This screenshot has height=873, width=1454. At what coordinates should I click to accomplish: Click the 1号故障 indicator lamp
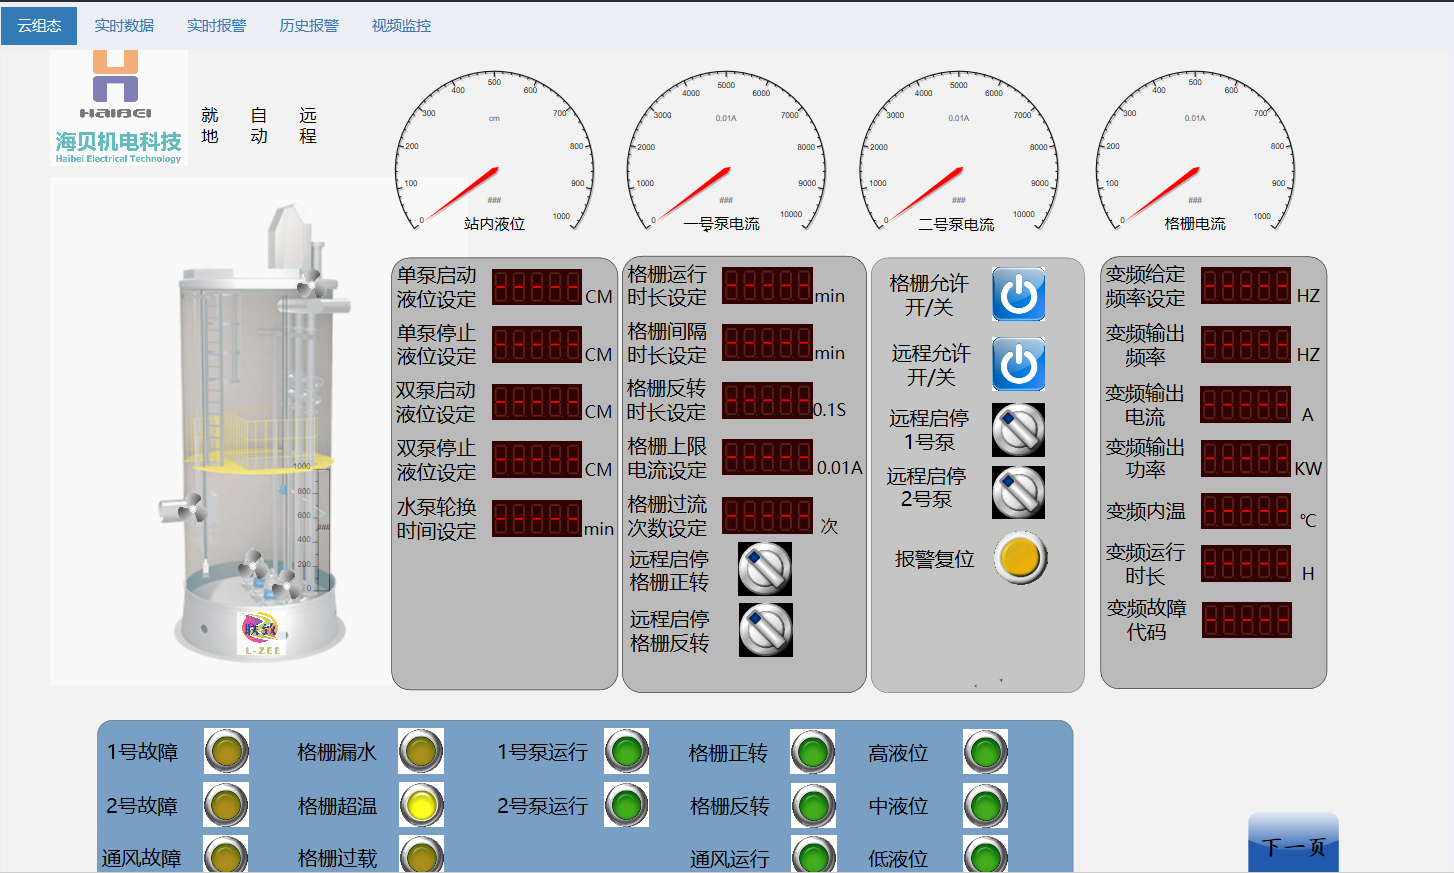pyautogui.click(x=226, y=751)
